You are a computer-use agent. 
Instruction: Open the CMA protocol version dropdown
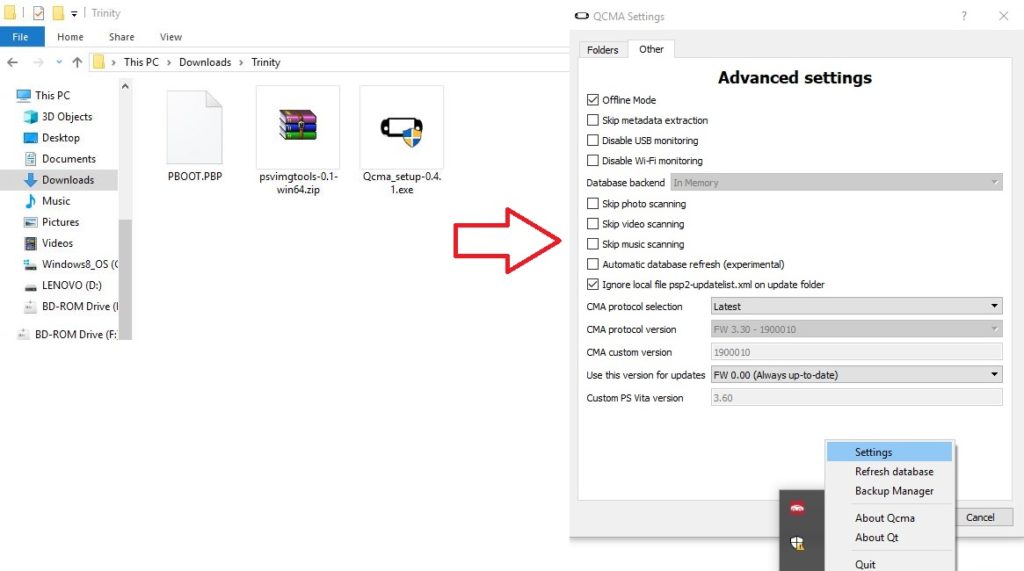pyautogui.click(x=856, y=329)
